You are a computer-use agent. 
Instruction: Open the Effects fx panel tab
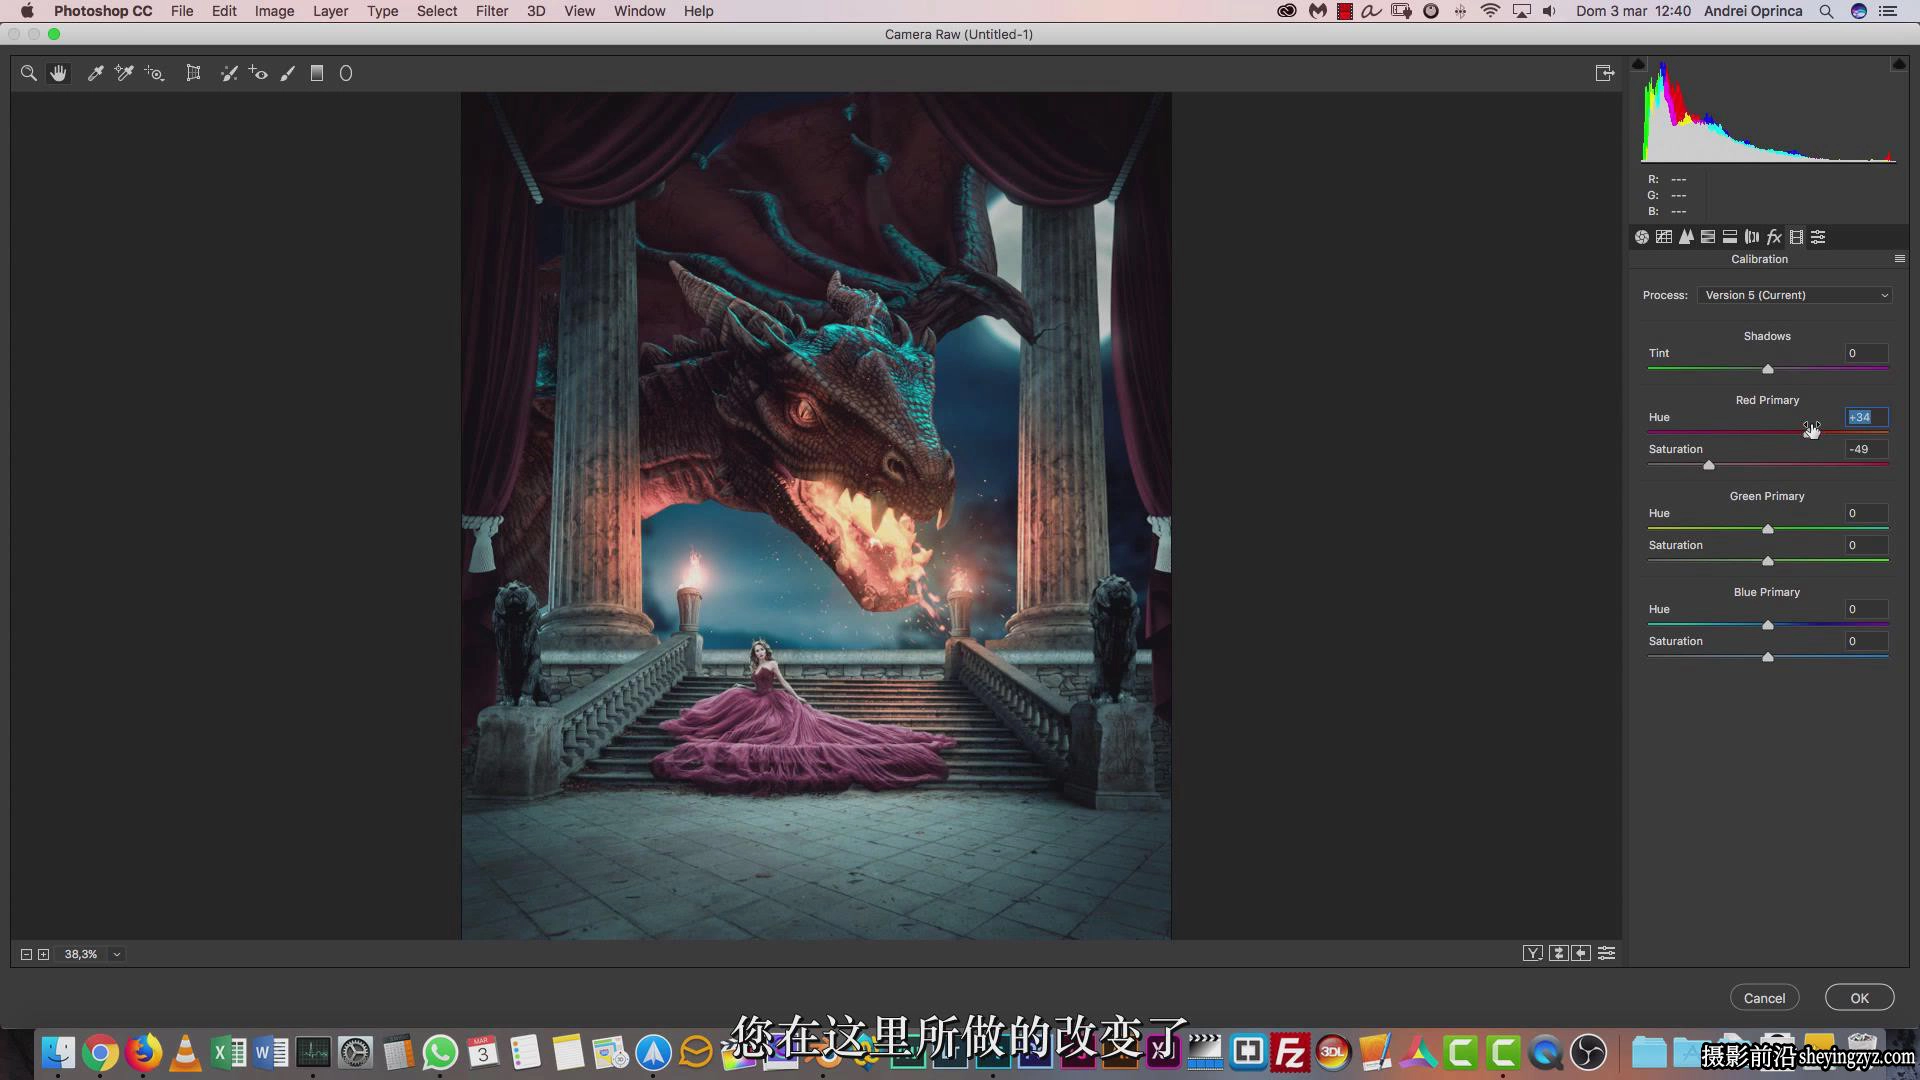click(1774, 237)
